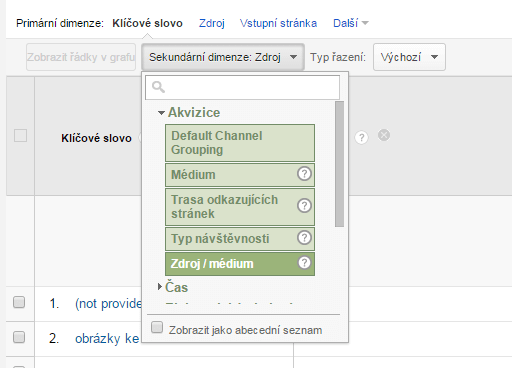Toggle the select-all checkbox in the table header

20,136
